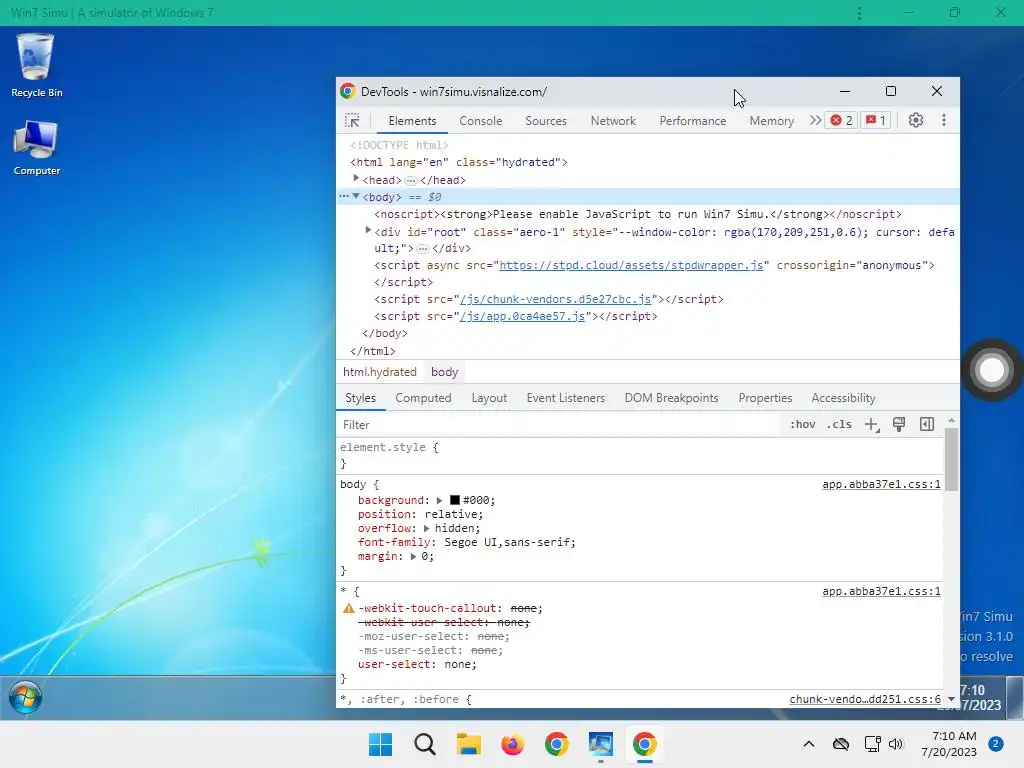Viewport: 1024px width, 768px height.
Task: Open DOM Breakpoints pane tab
Action: coord(671,398)
